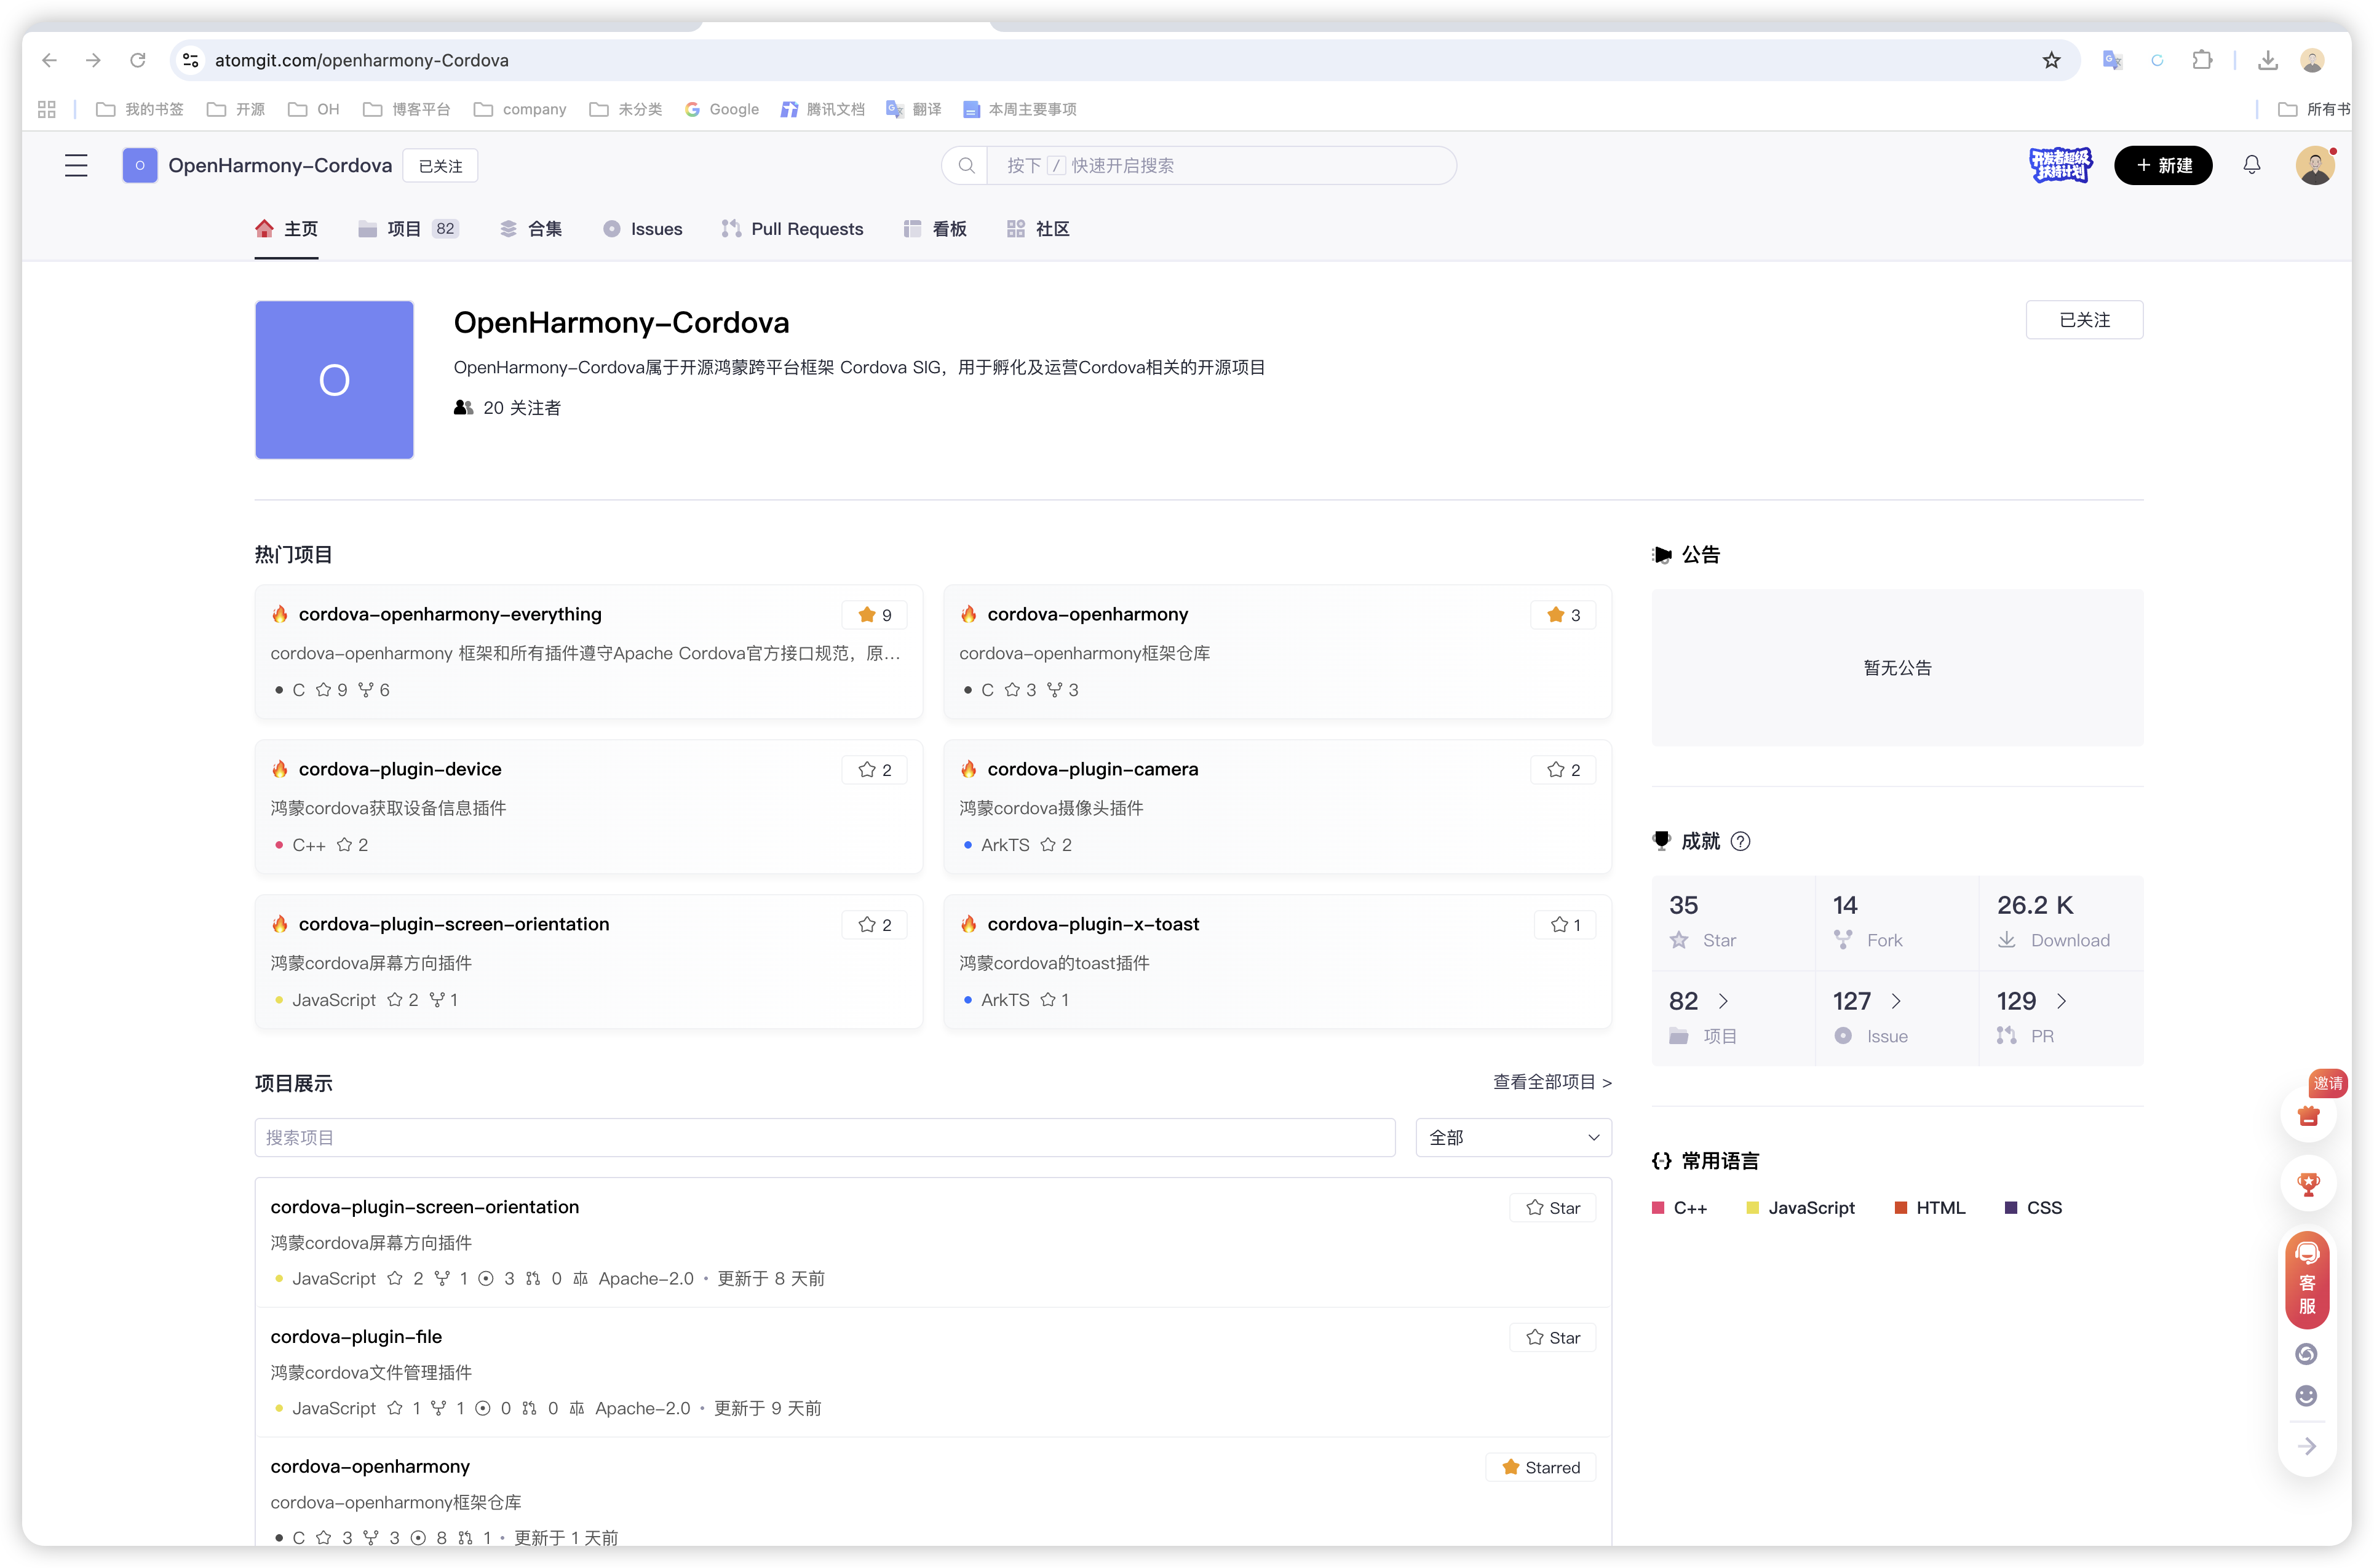2374x1568 pixels.
Task: Open browser extensions puzzle icon
Action: [x=2202, y=60]
